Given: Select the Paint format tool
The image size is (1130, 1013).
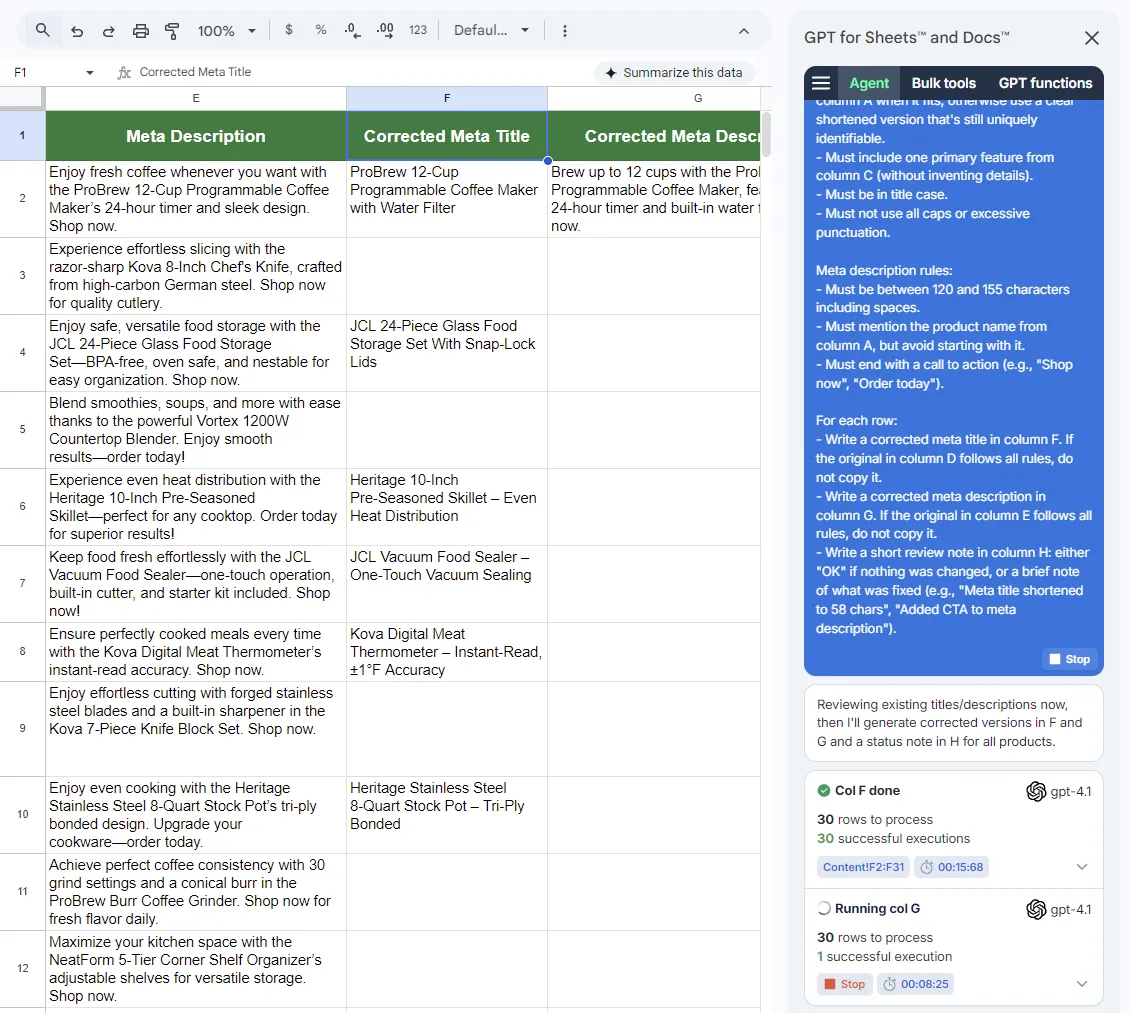Looking at the screenshot, I should pyautogui.click(x=172, y=31).
